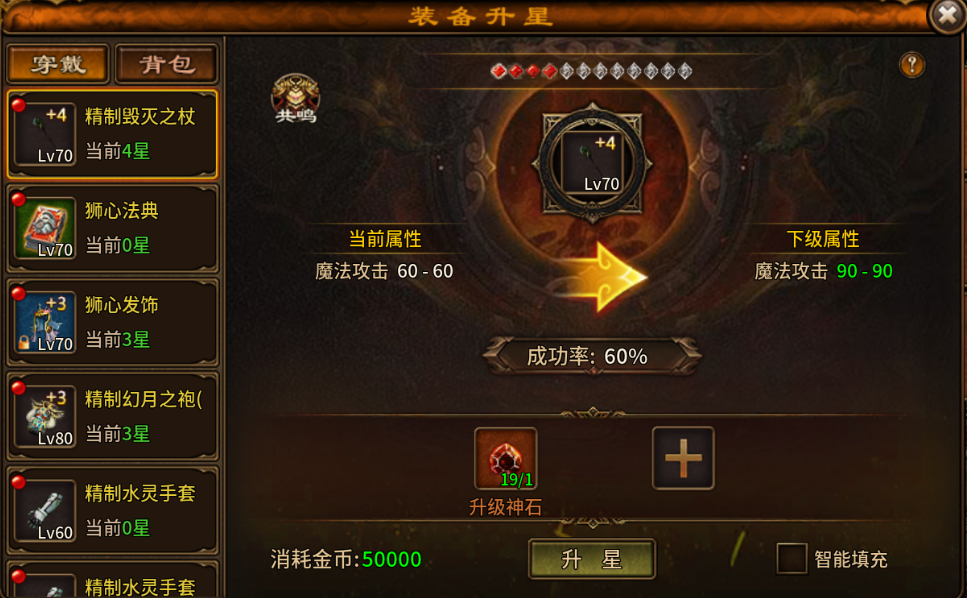The width and height of the screenshot is (967, 598).
Task: Select the 狮心发饰 当前3星 entry
Action: pos(112,322)
